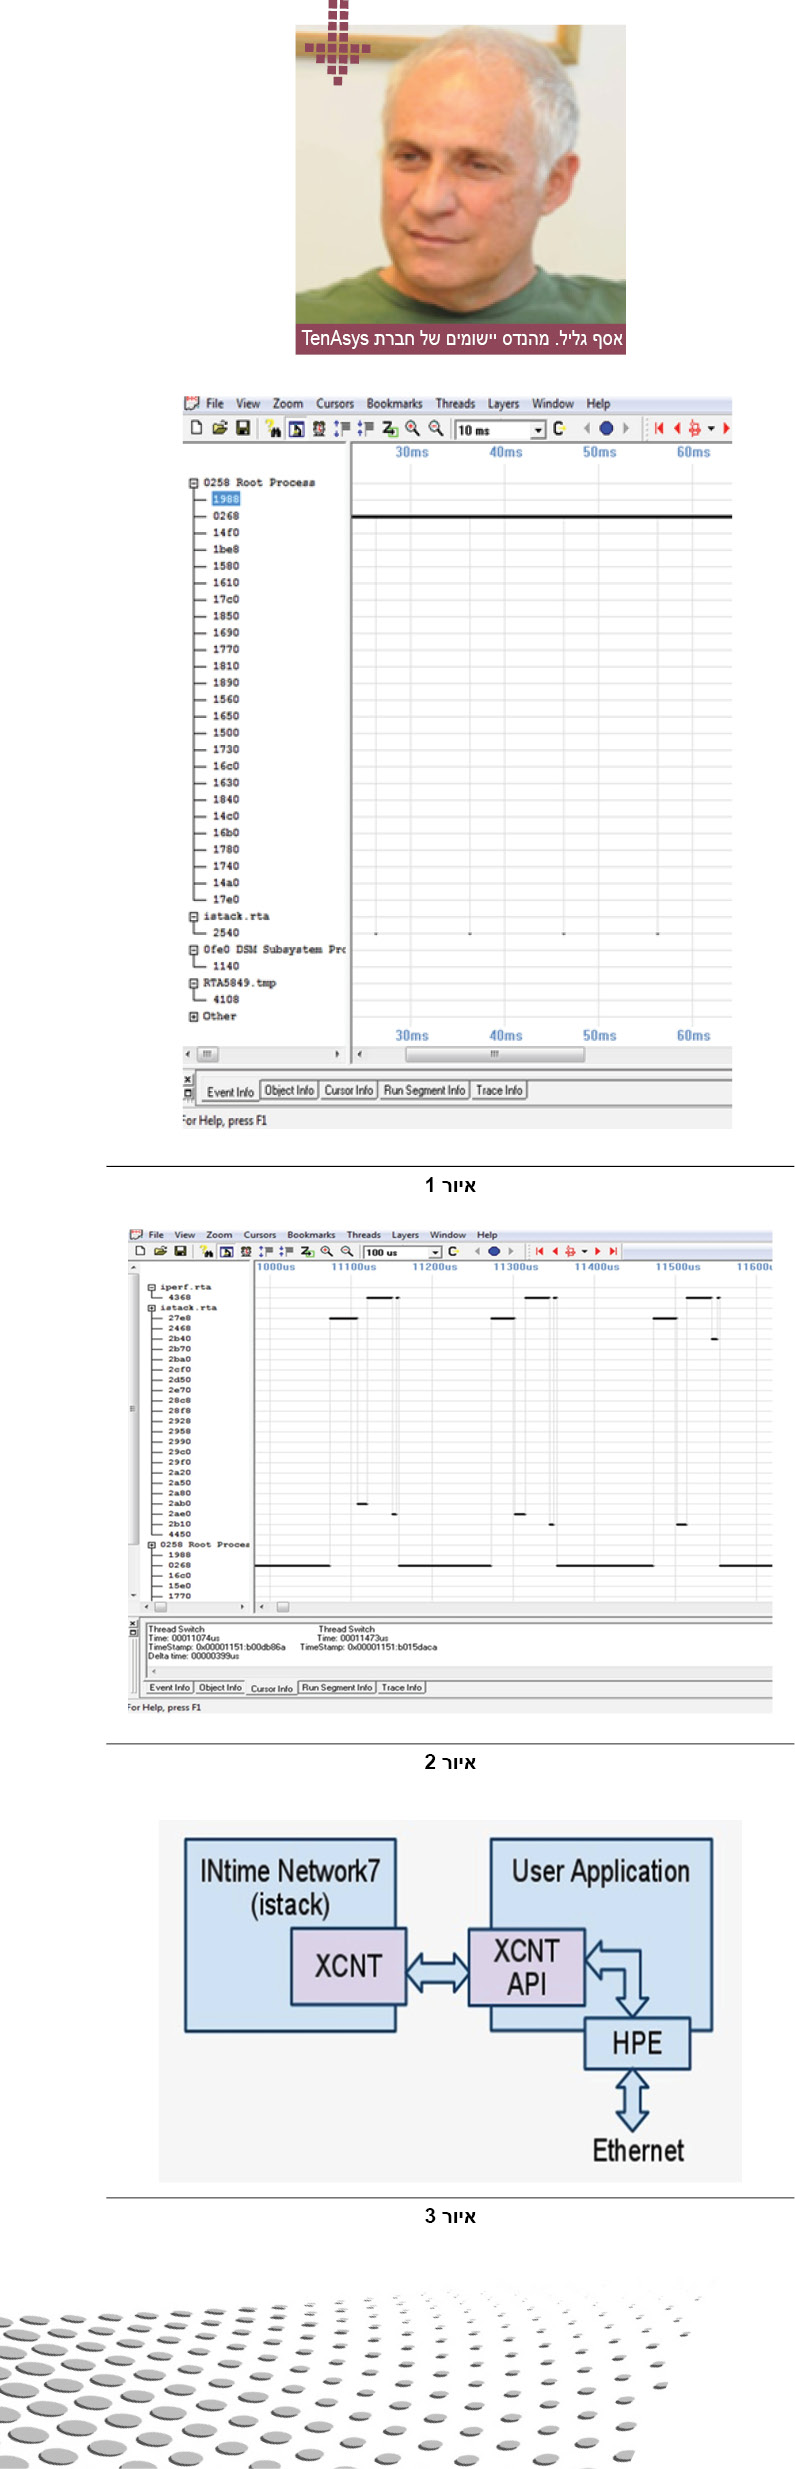Close the info pane in Figure 2 window
The image size is (795, 2469).
[x=133, y=1624]
